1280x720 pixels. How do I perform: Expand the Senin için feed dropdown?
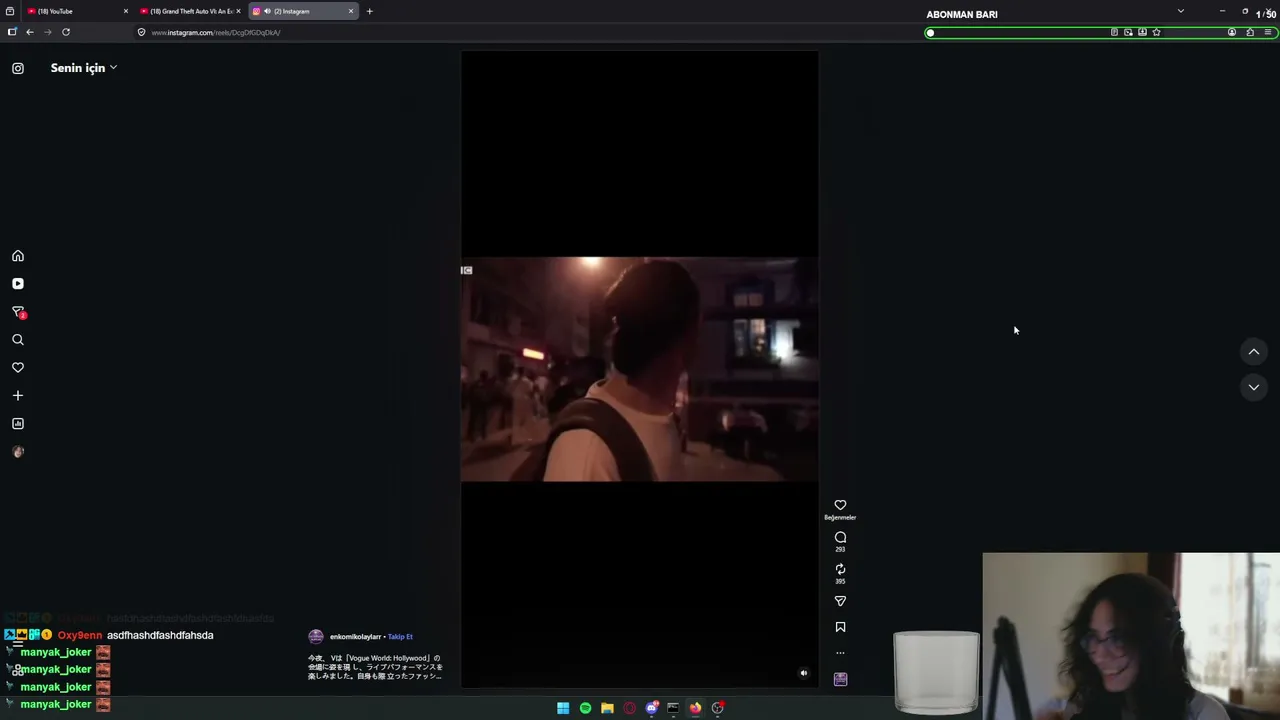[x=84, y=68]
